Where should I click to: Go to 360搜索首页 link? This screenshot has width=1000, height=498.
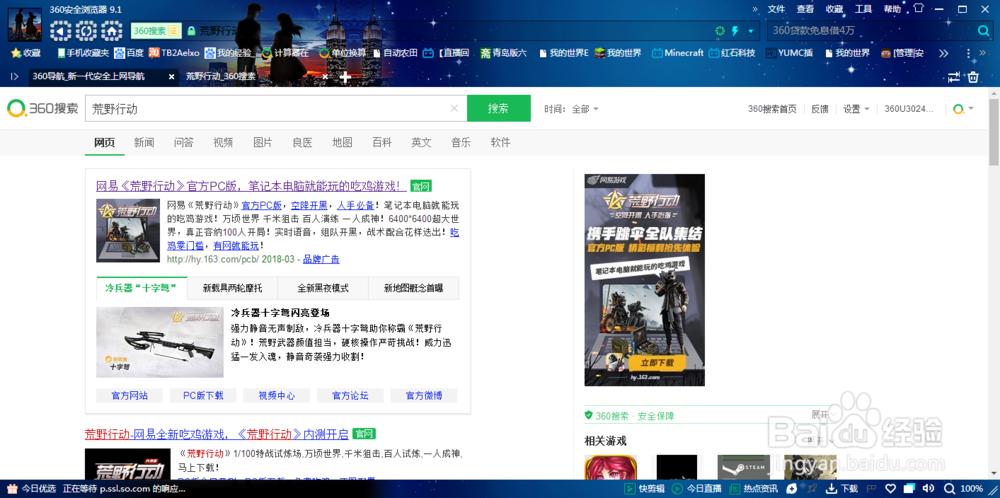point(772,109)
